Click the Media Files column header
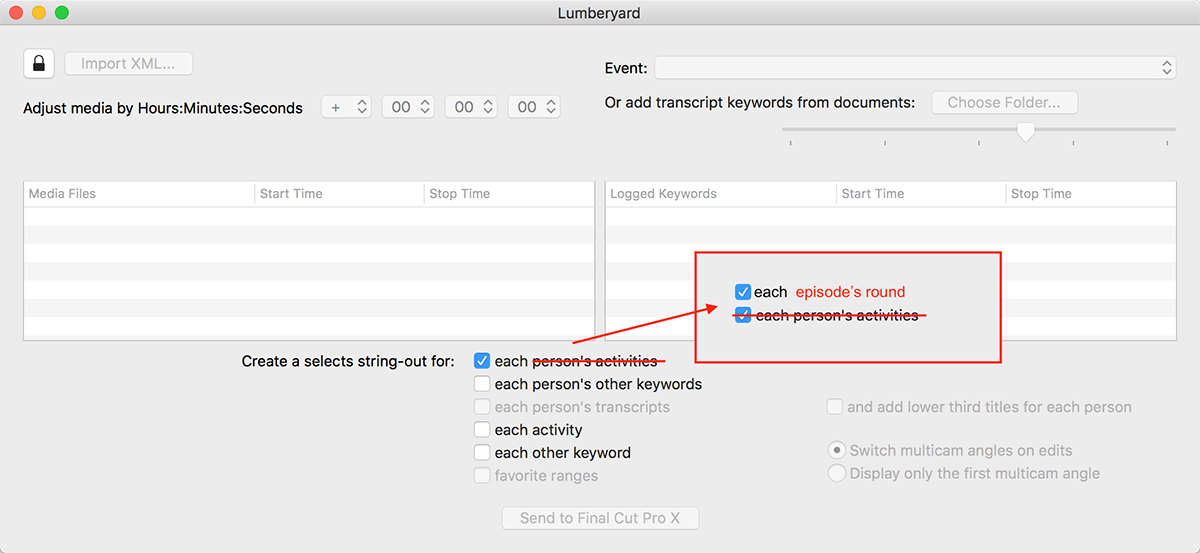1200x553 pixels. tap(139, 193)
